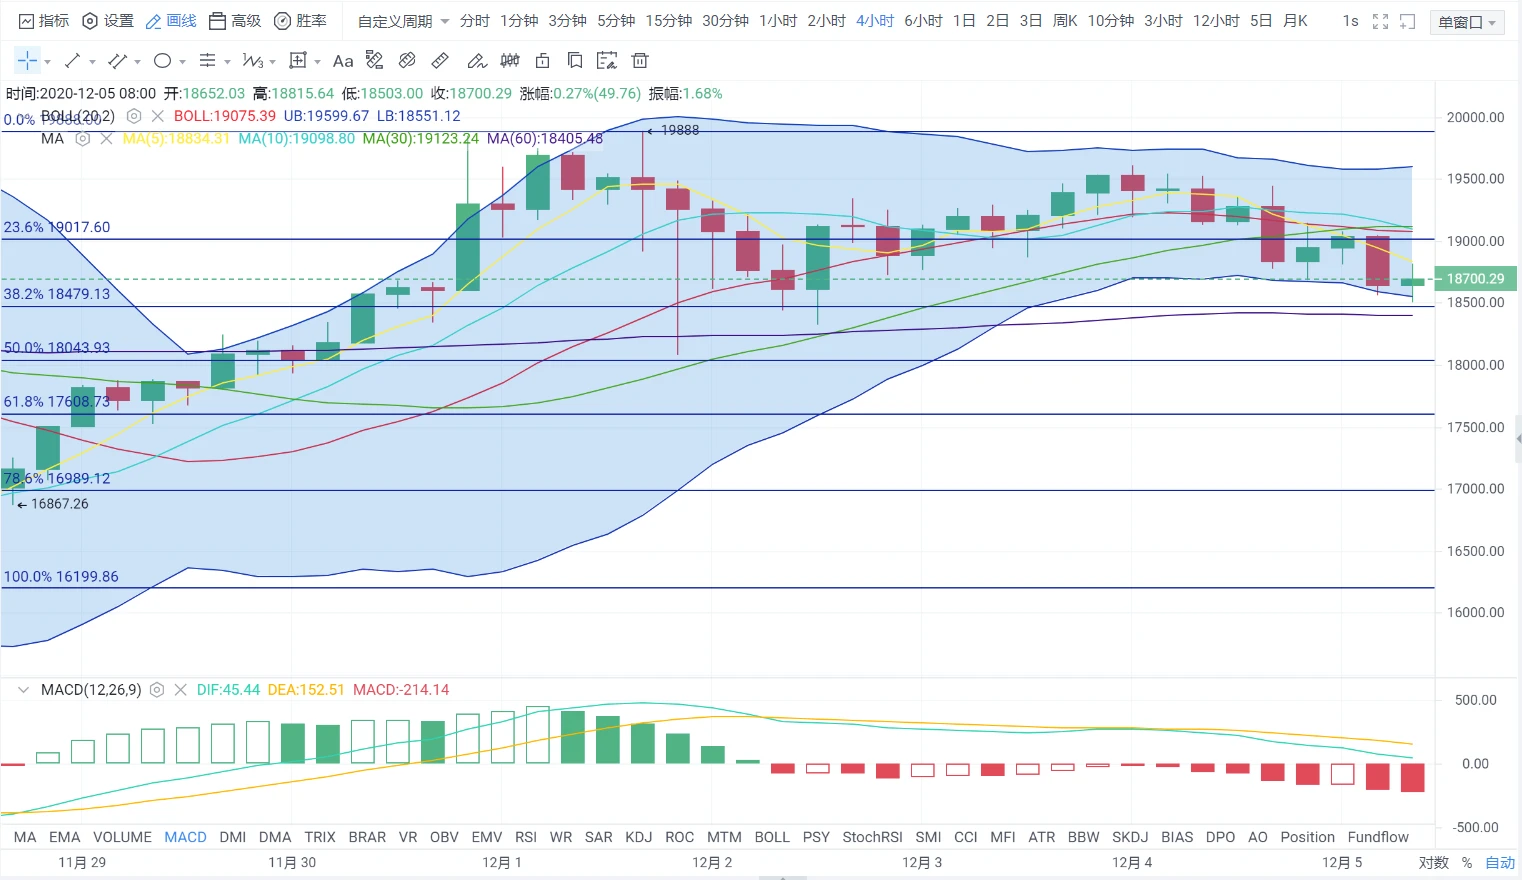The image size is (1522, 880).
Task: Open MACD indicator settings gear
Action: (157, 690)
